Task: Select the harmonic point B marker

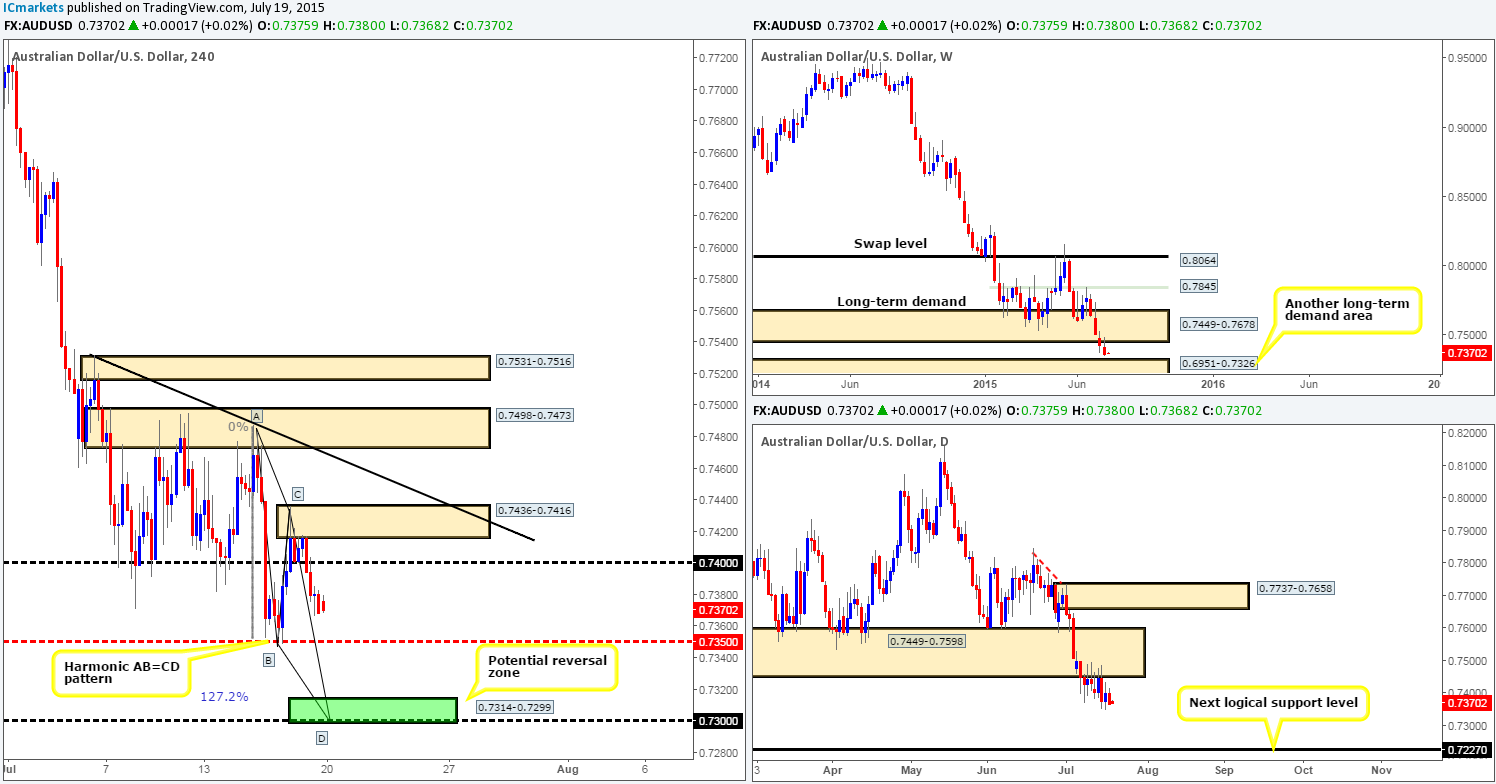Action: point(269,660)
